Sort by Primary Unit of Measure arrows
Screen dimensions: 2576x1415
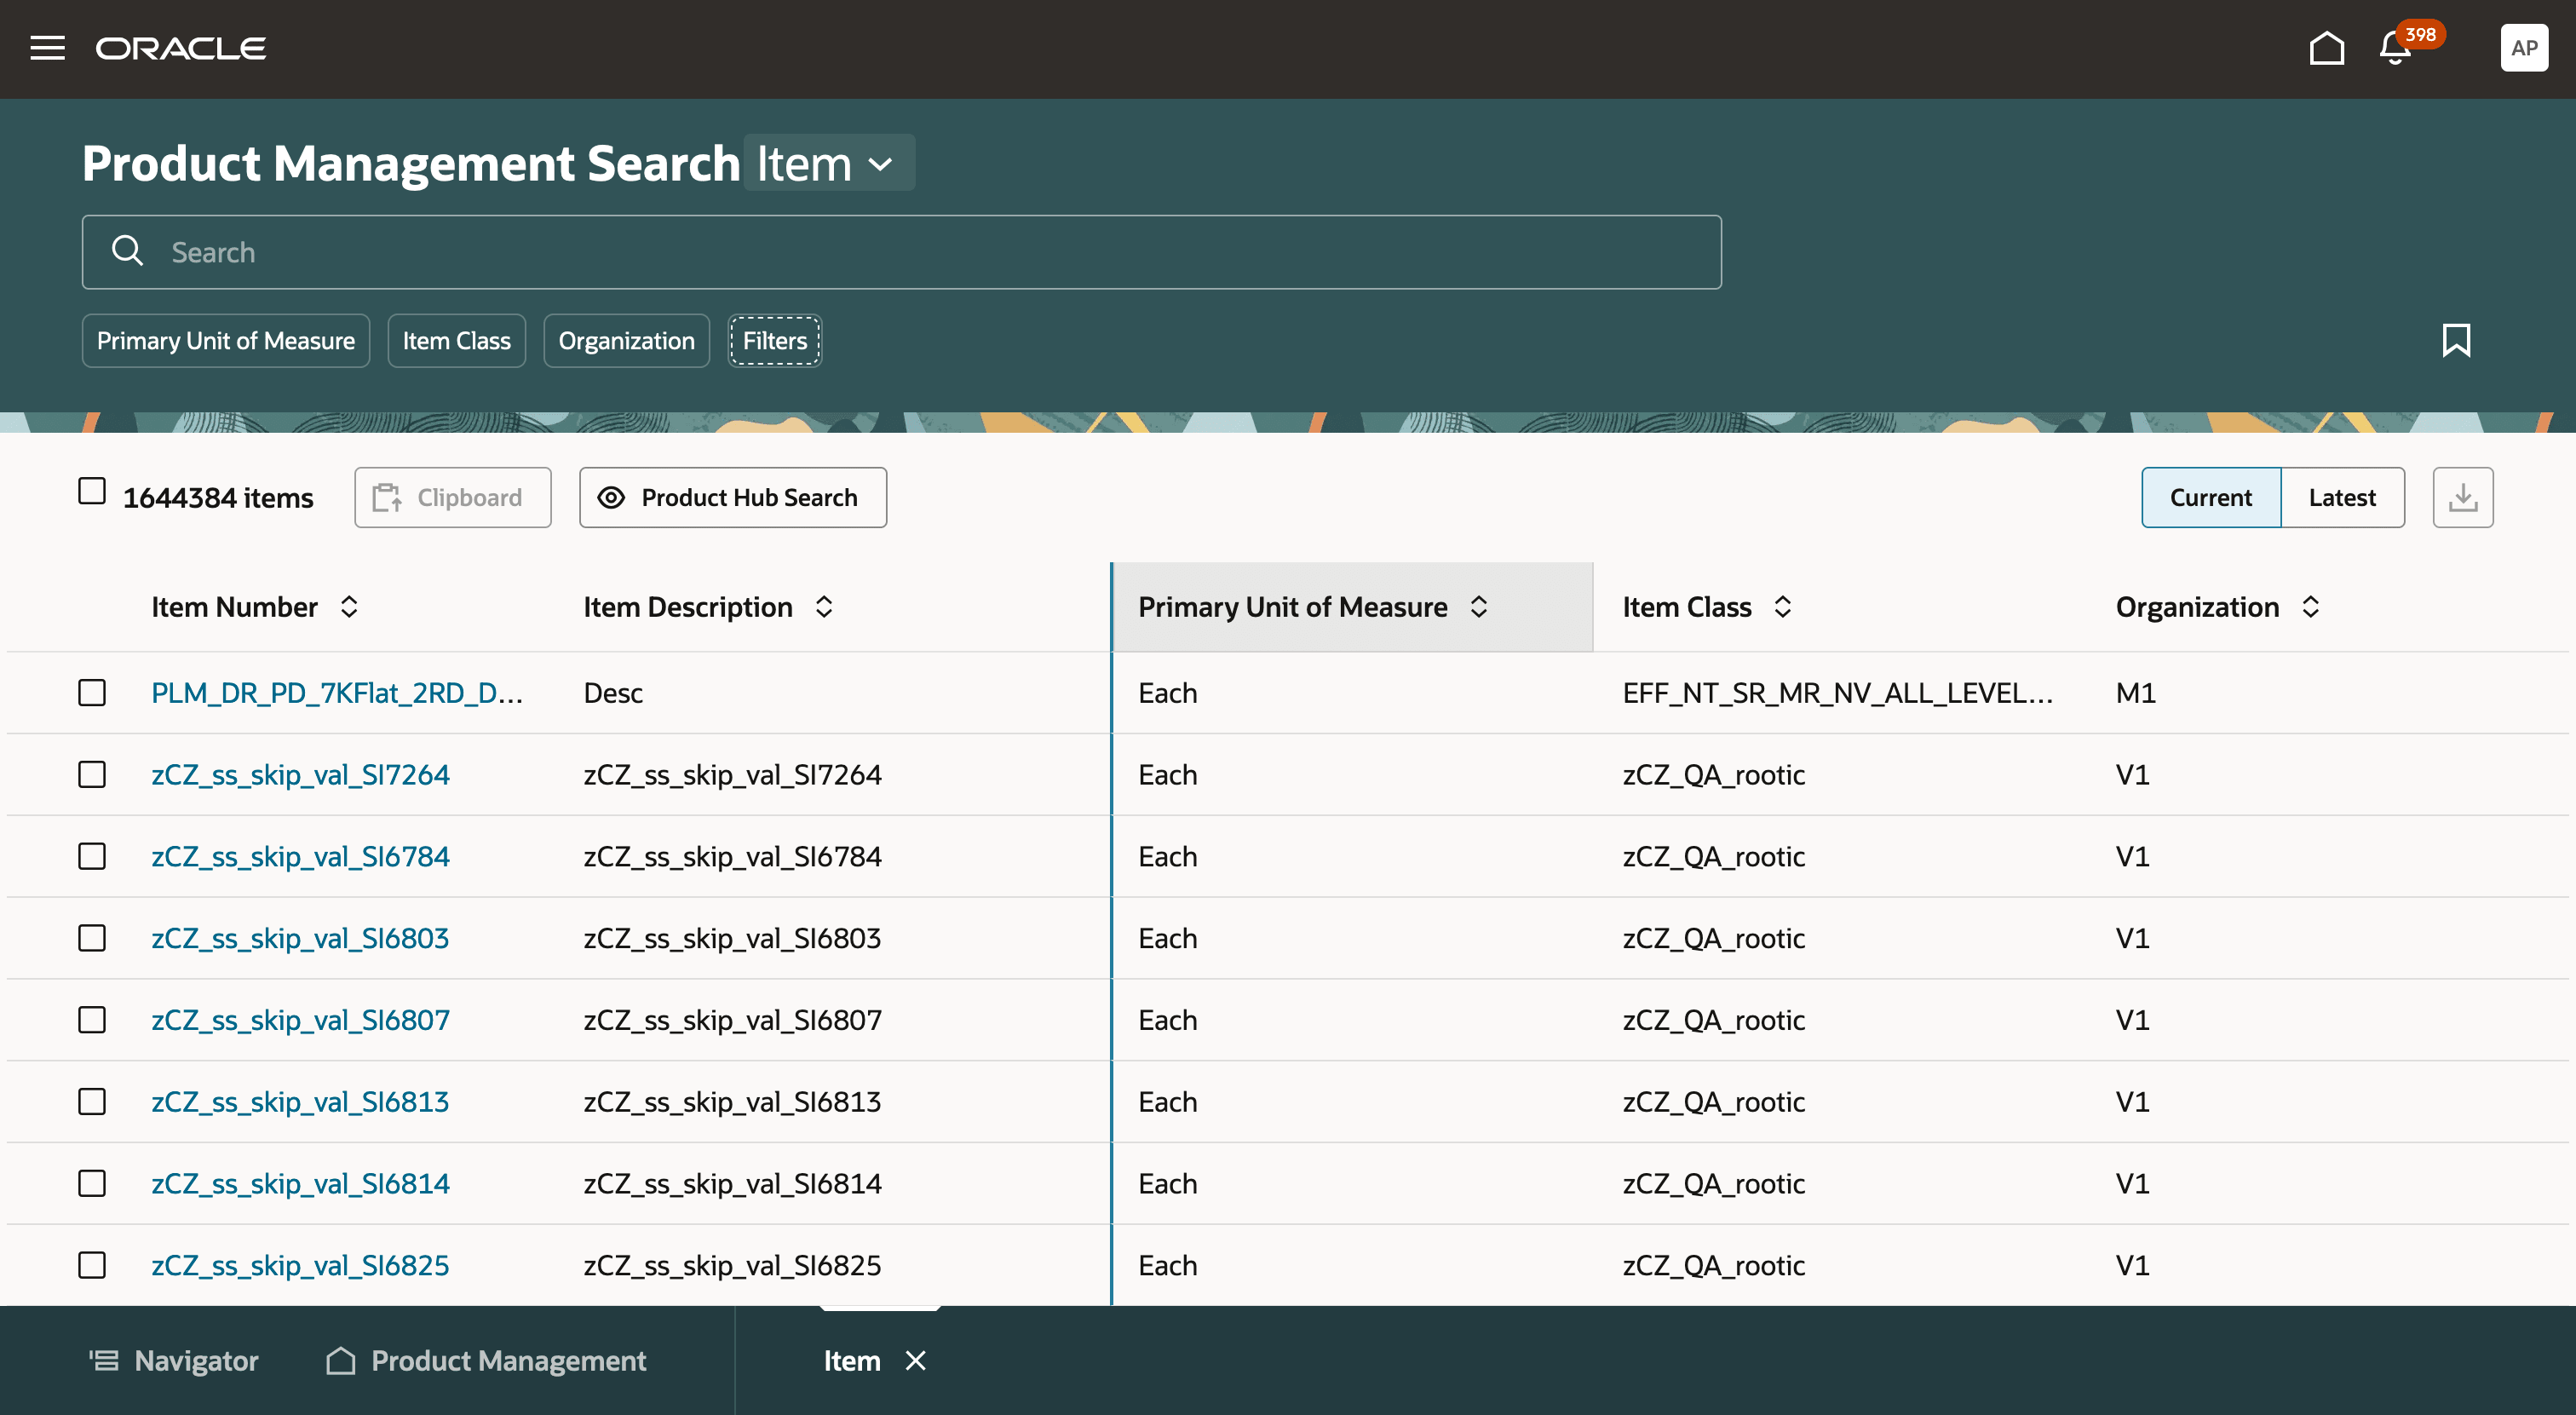tap(1478, 607)
